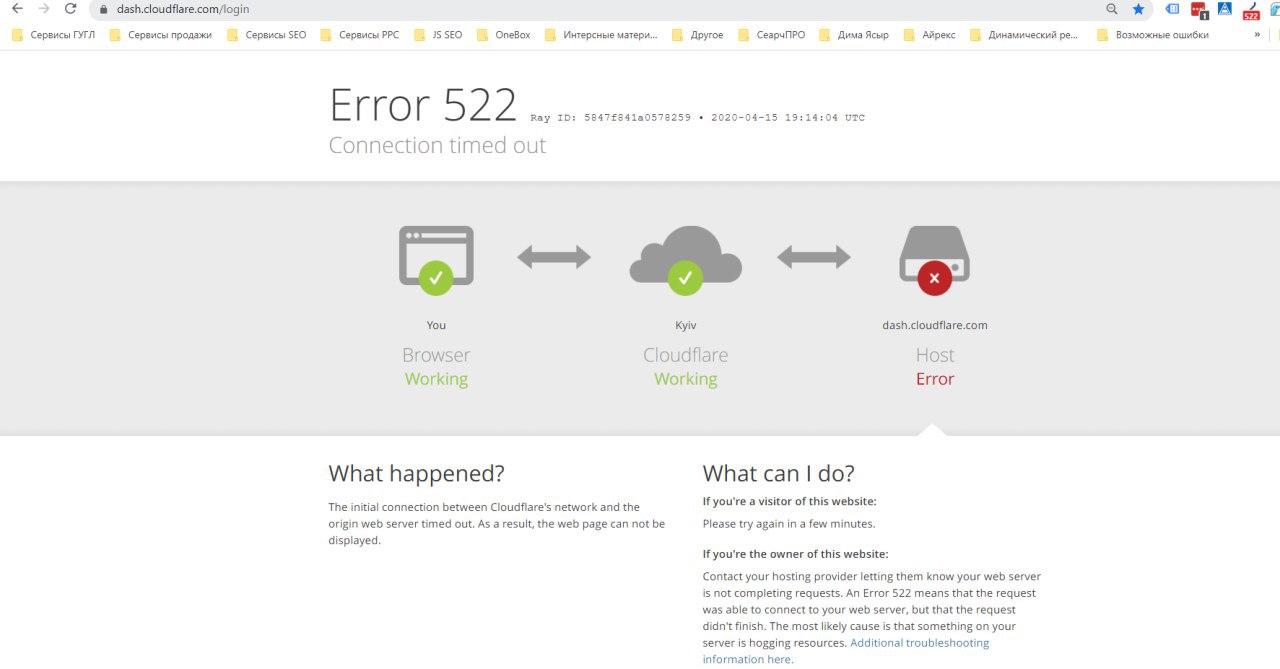Click the You label under browser icon
Image resolution: width=1280 pixels, height=669 pixels.
click(x=436, y=325)
